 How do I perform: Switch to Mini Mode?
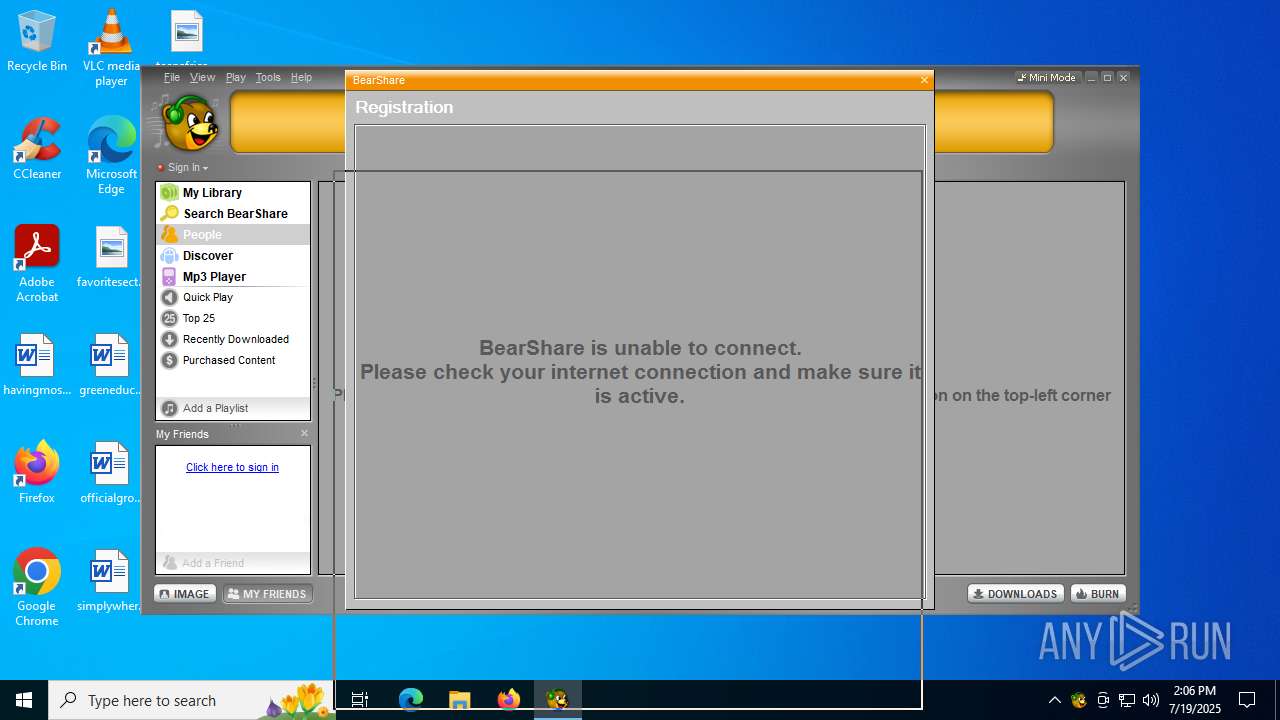(x=1046, y=77)
